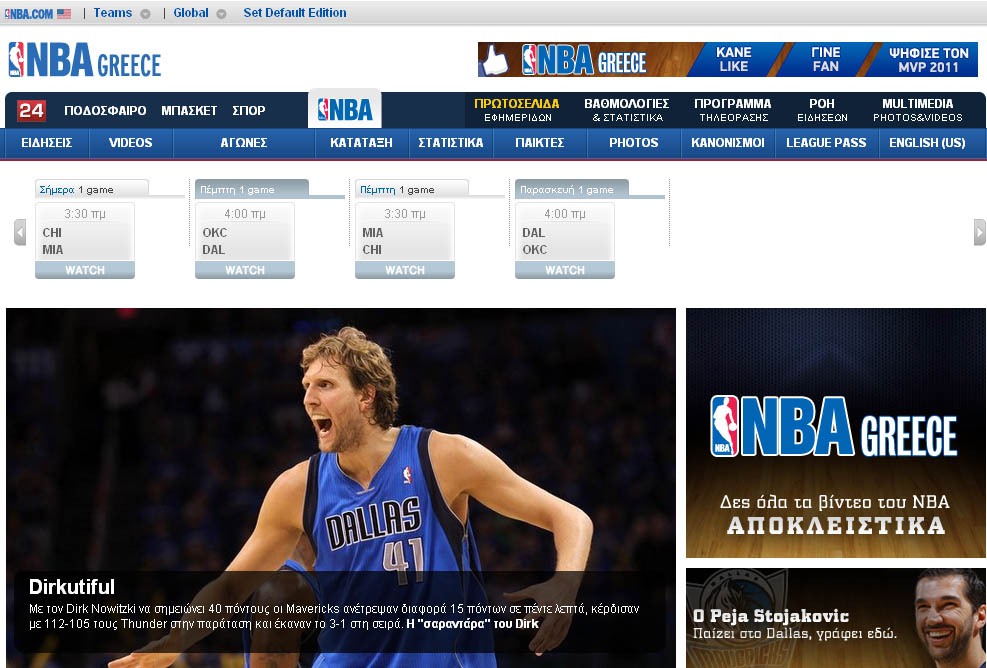Open ΡΟΗ ΕΙΔΗΣΕΩΝ menu item

(822, 110)
